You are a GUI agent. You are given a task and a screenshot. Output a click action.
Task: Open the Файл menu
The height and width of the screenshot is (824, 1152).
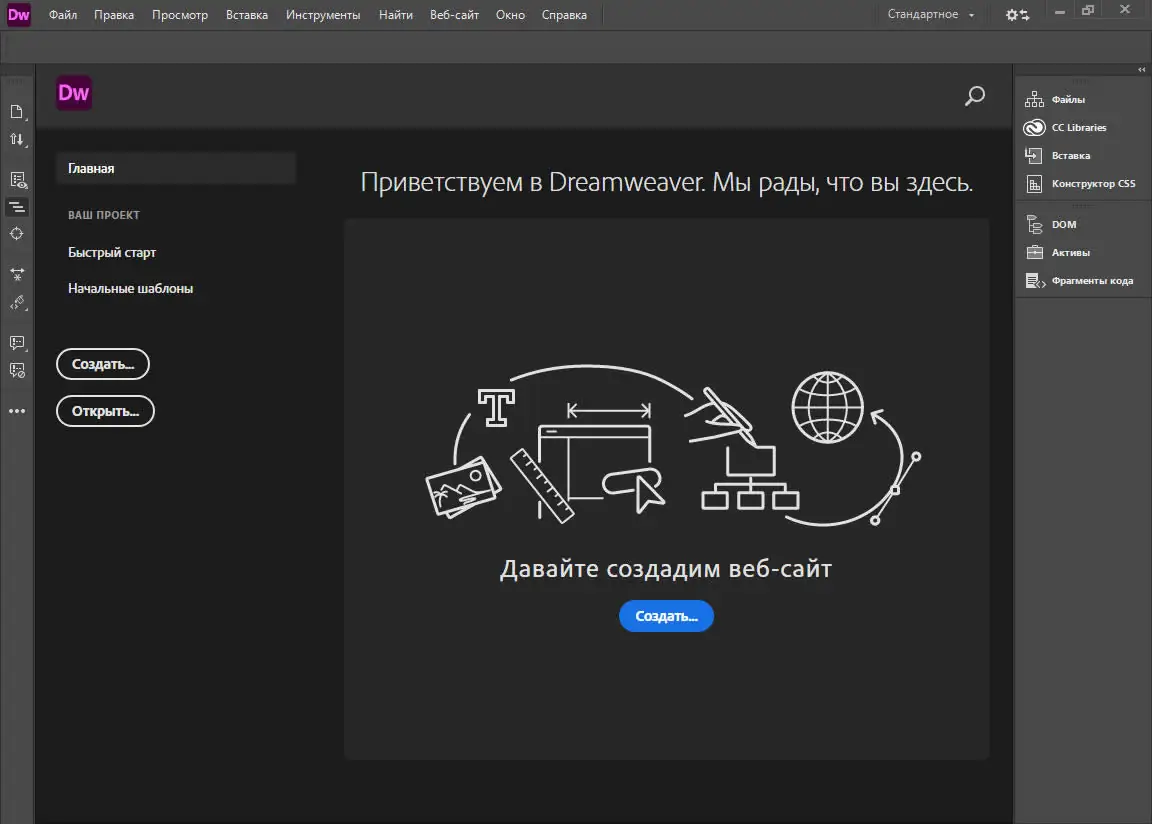click(x=63, y=14)
